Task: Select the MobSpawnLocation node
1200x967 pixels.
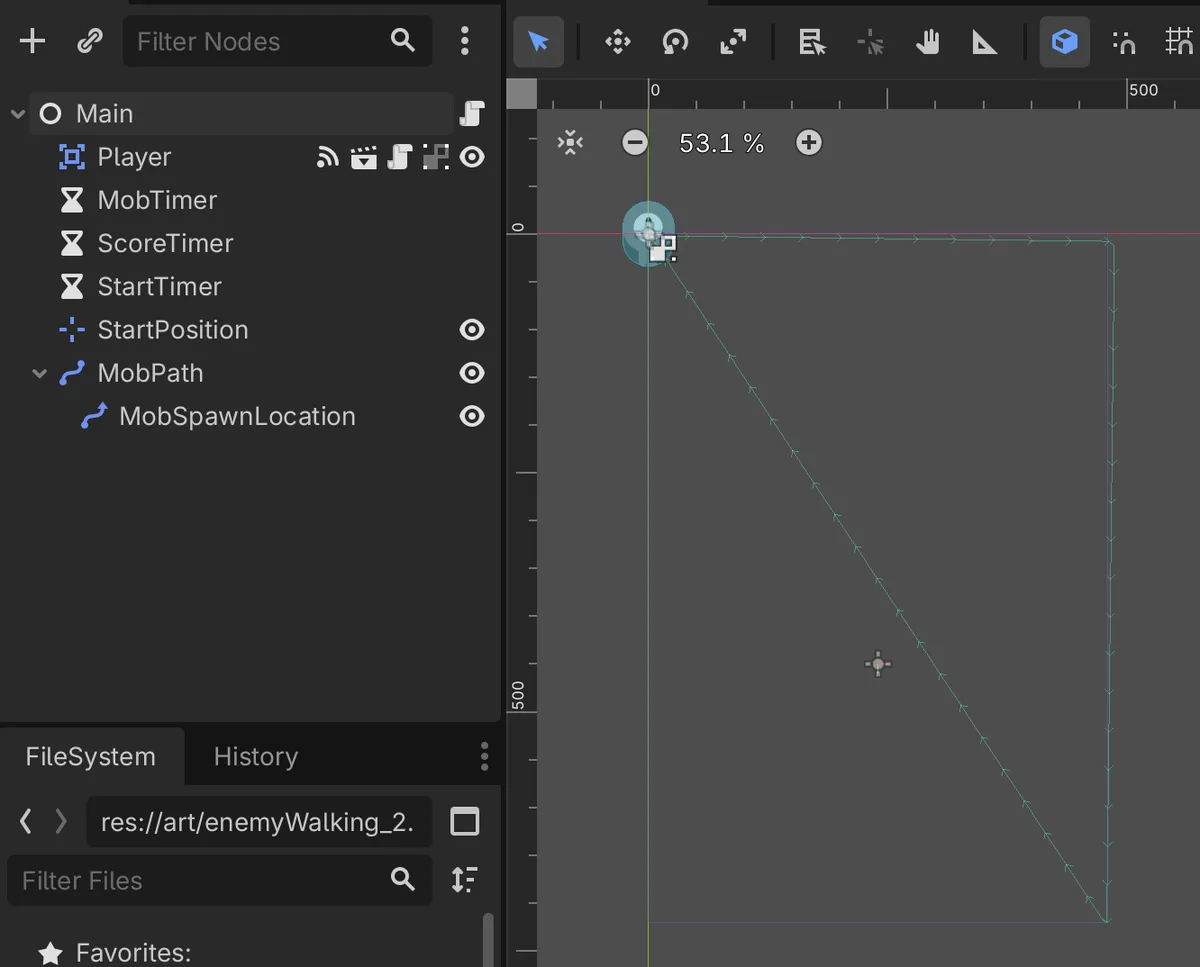Action: [237, 416]
